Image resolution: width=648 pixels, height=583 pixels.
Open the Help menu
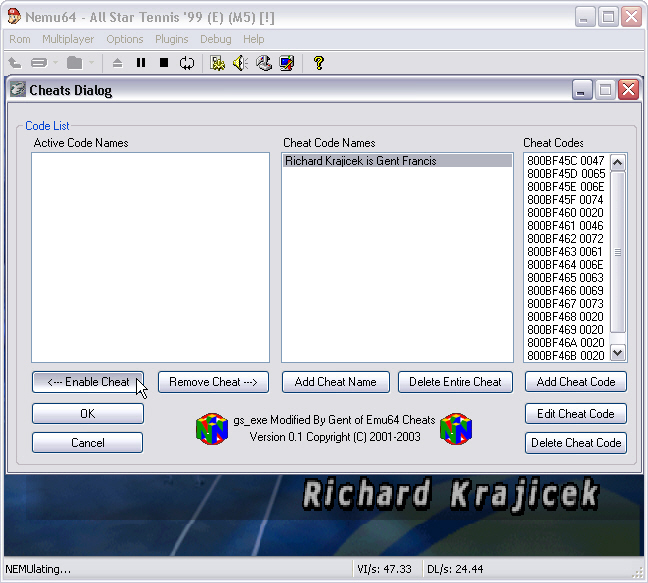253,39
